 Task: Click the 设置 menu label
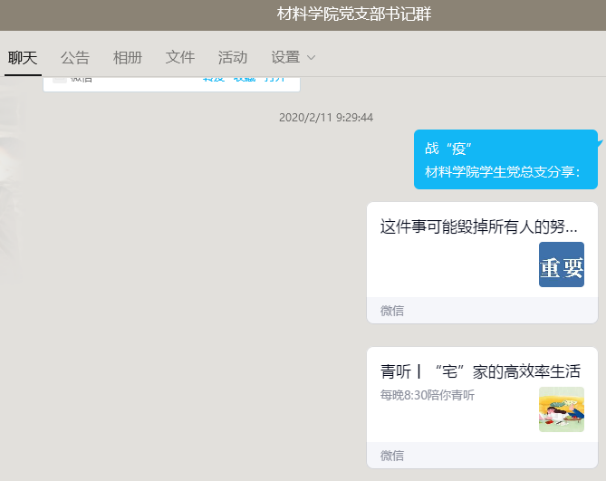(285, 57)
